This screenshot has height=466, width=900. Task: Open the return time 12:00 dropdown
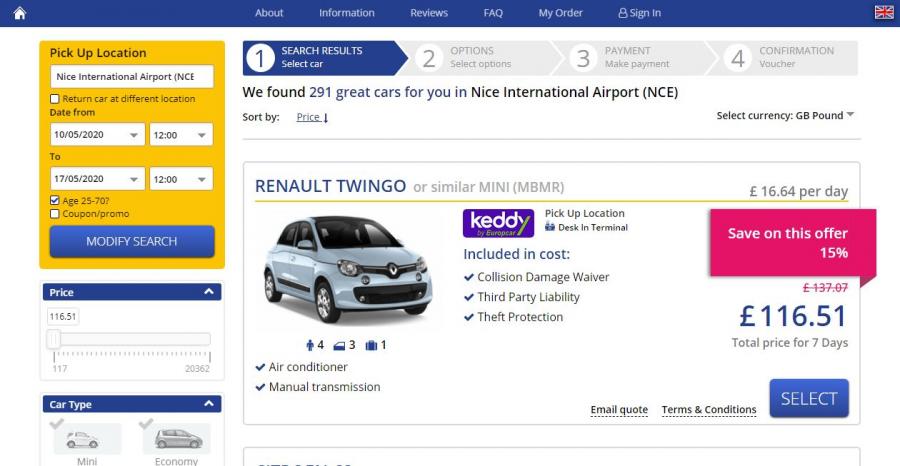[181, 178]
